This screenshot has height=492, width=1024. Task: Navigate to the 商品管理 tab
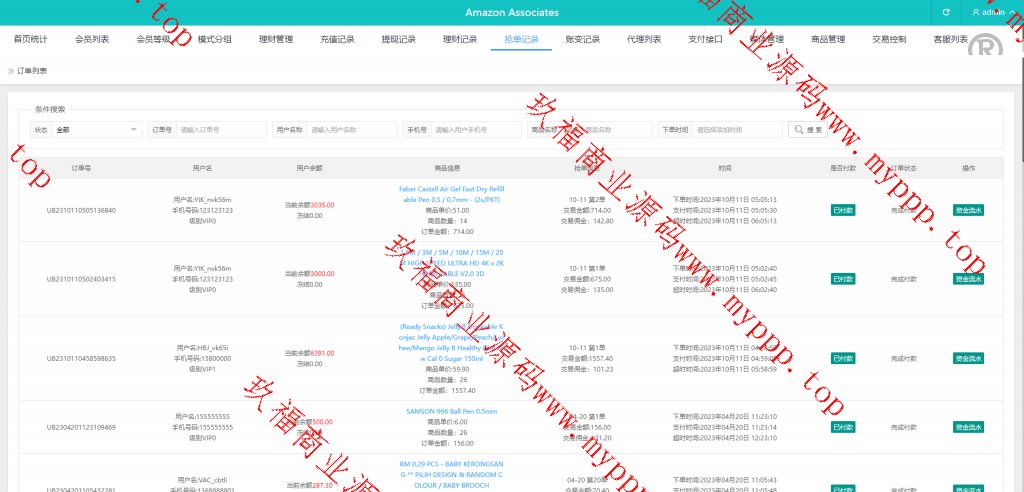[x=827, y=39]
